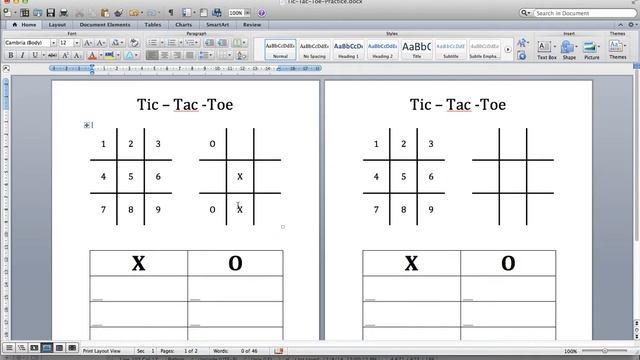This screenshot has width=640, height=360.
Task: Open the Review tab
Action: click(x=252, y=25)
